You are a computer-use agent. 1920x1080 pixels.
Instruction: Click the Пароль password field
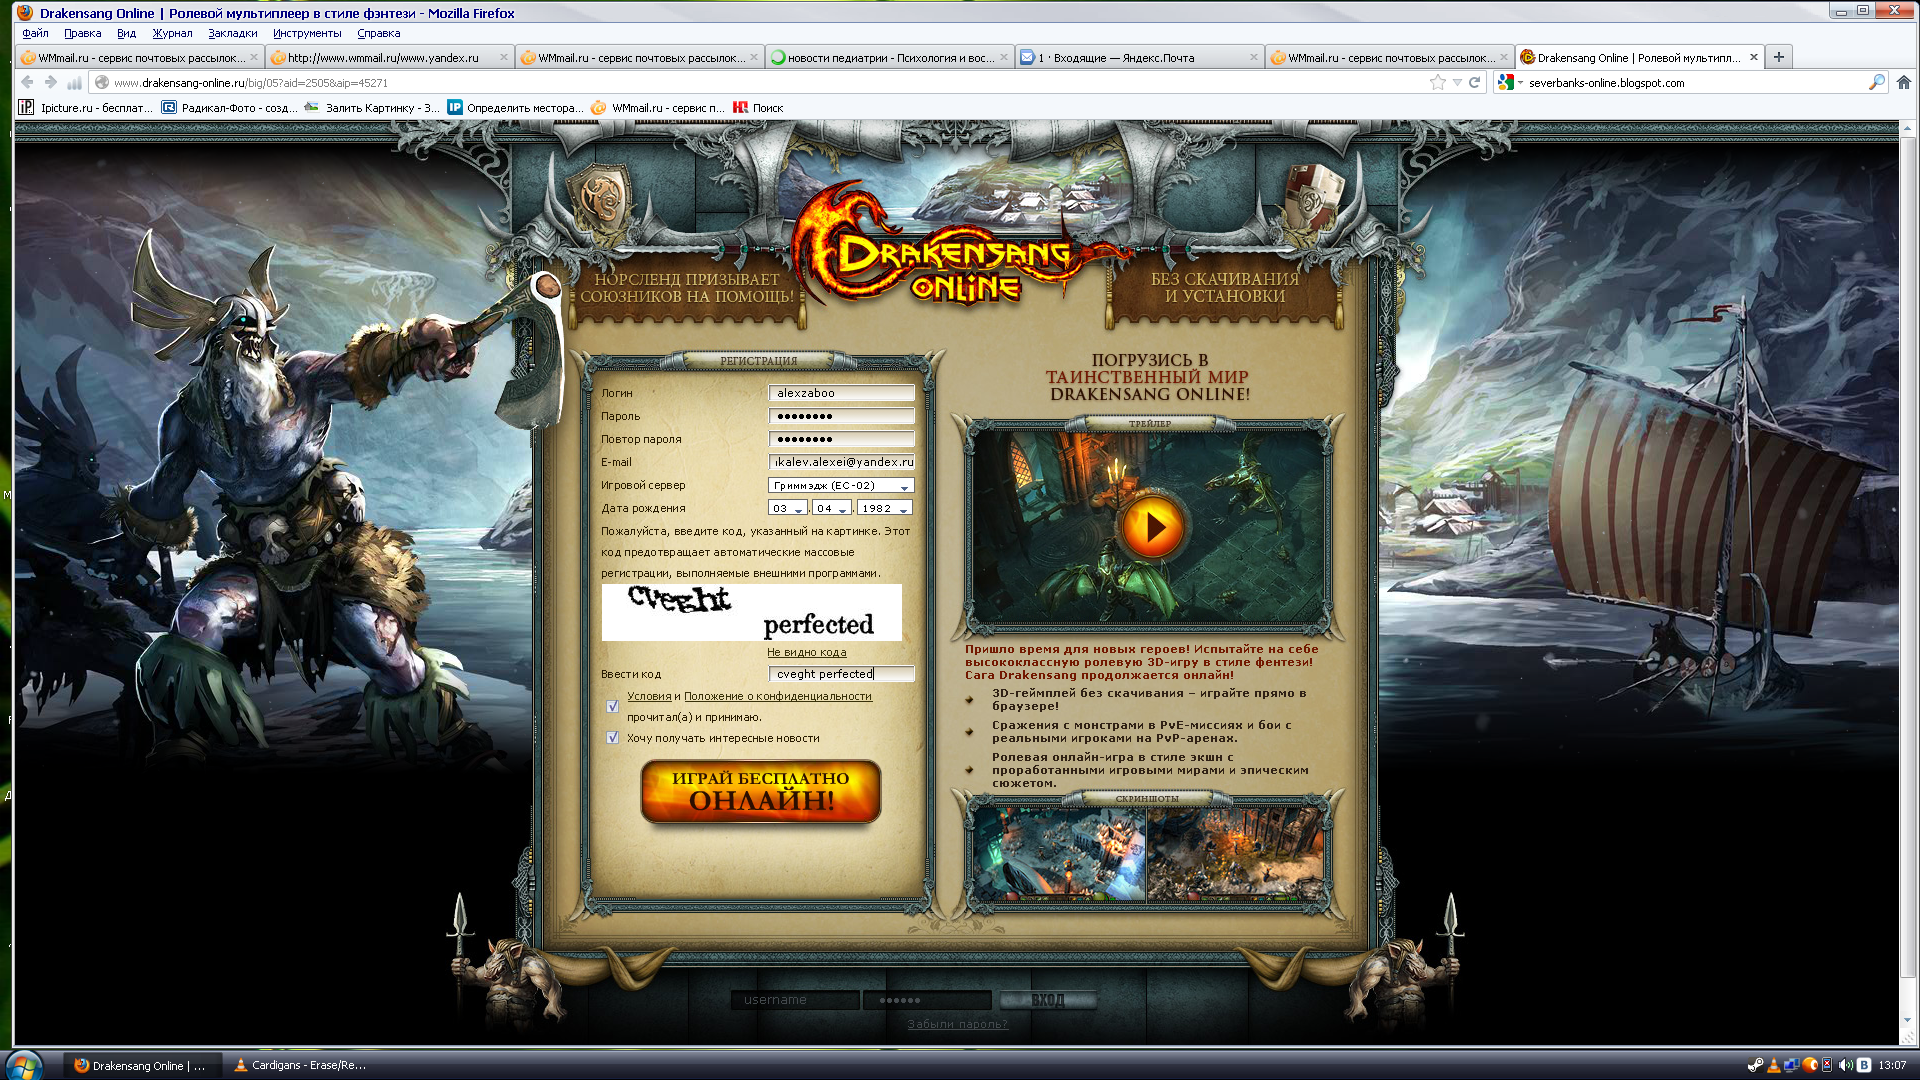click(841, 416)
